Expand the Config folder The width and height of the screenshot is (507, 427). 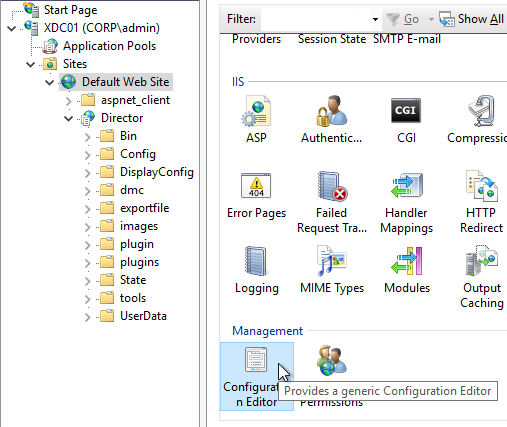[87, 155]
